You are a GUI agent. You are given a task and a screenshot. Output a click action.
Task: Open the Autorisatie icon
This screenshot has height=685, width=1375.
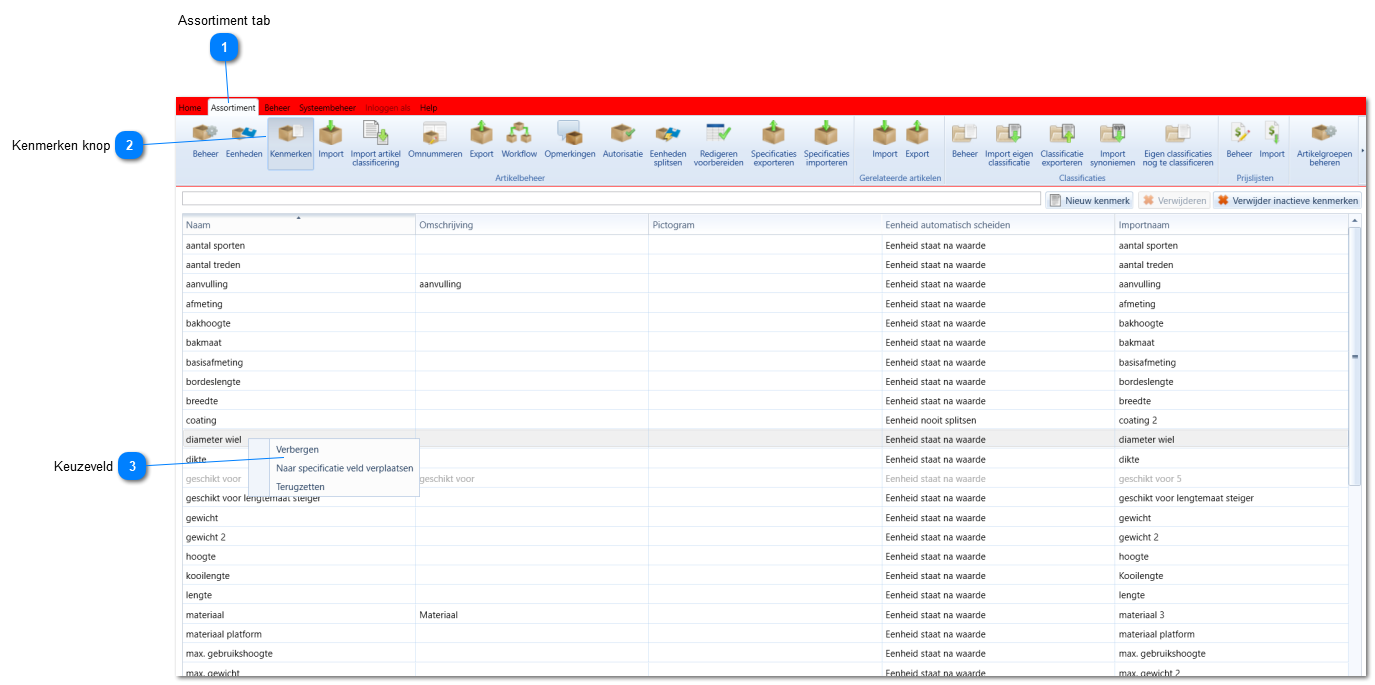tap(623, 141)
